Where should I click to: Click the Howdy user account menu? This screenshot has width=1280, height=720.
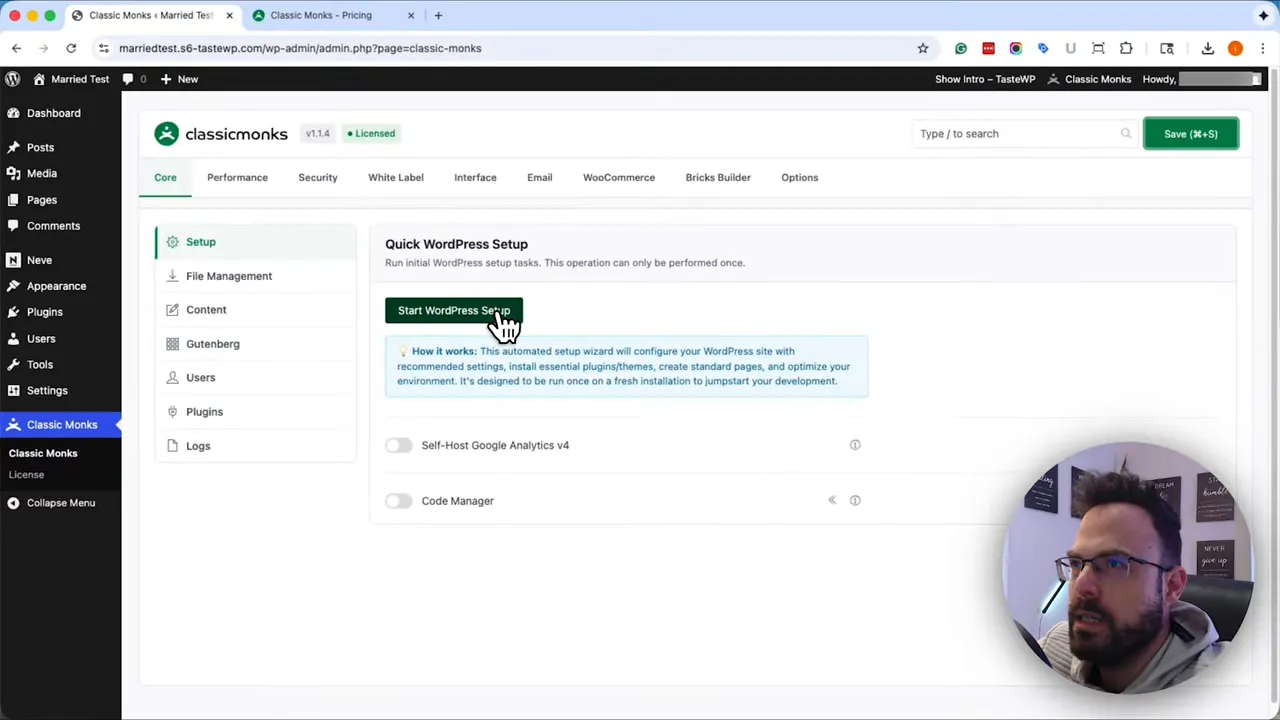click(x=1202, y=79)
